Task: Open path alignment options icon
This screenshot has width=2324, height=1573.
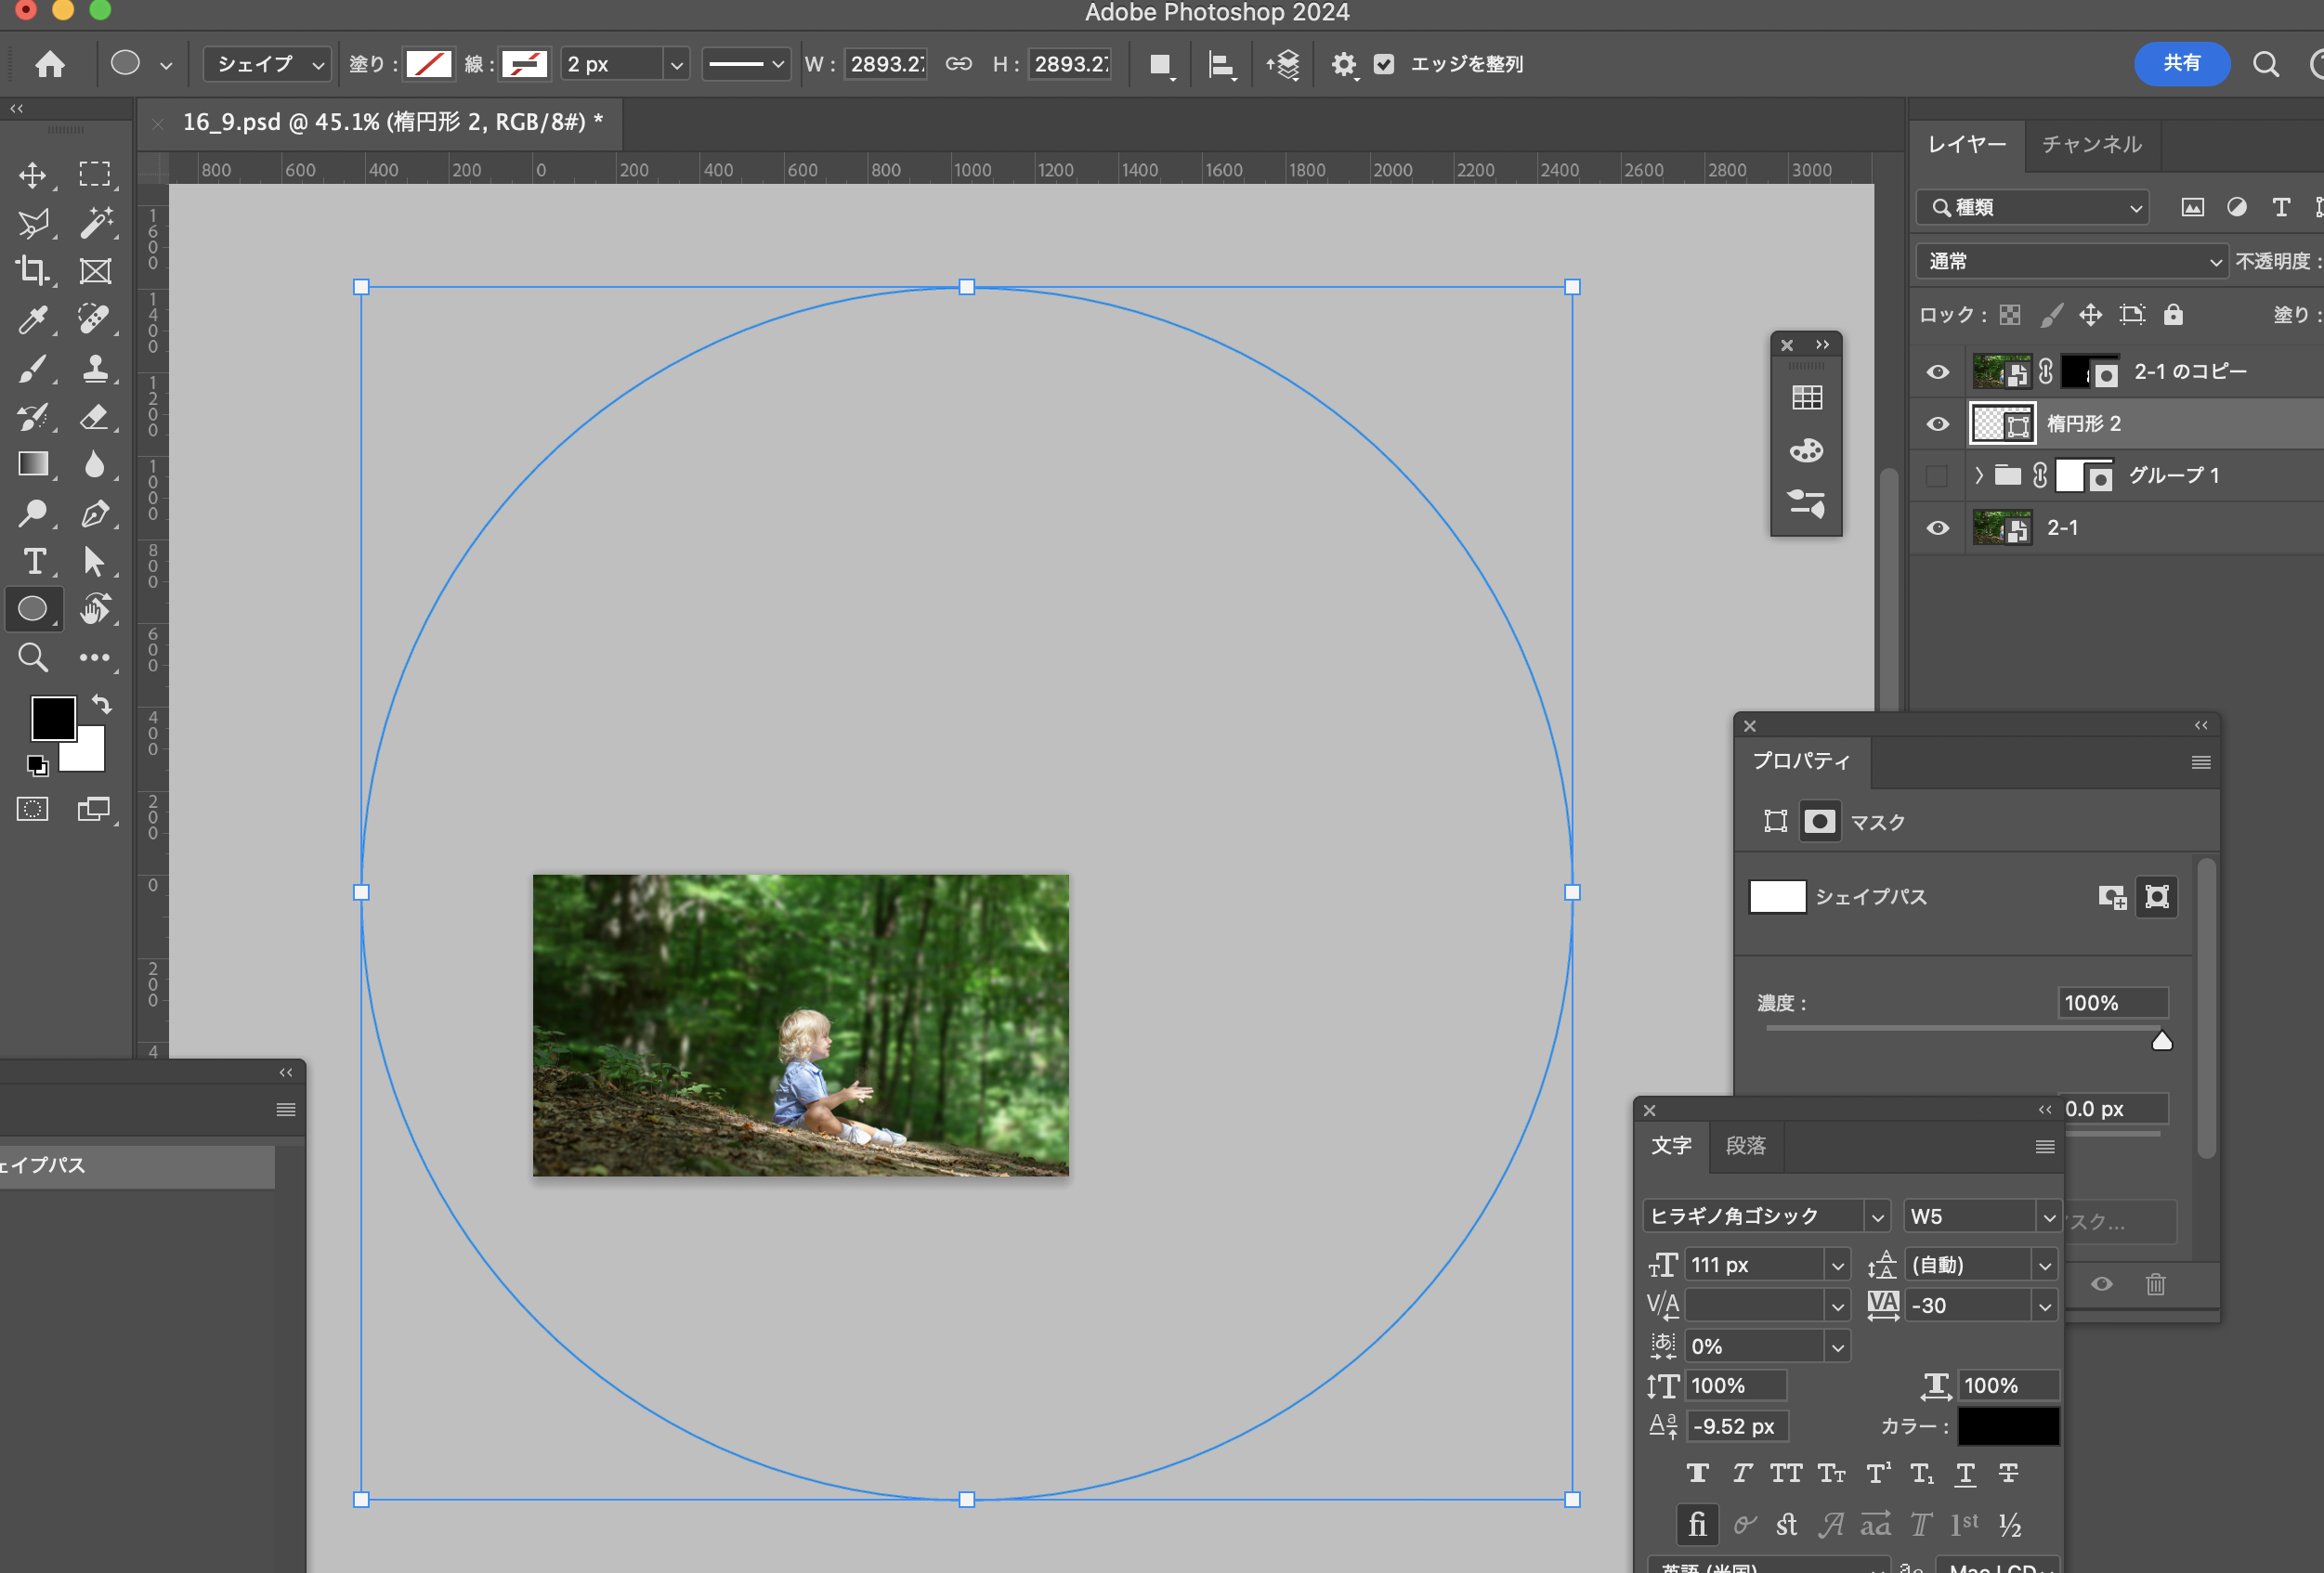Action: 1221,64
